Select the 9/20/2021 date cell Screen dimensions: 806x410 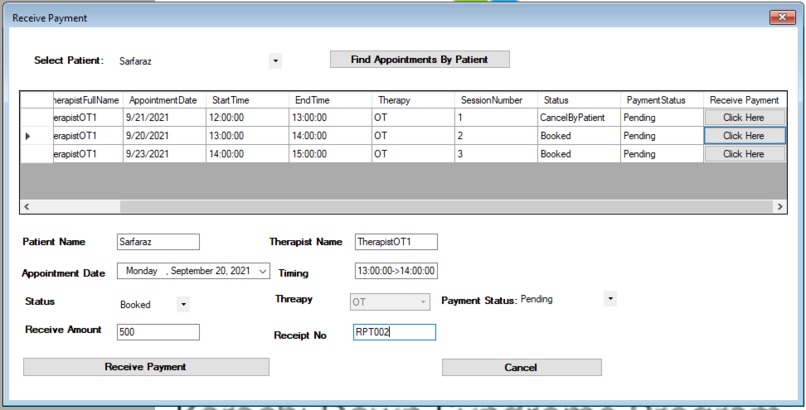click(164, 136)
